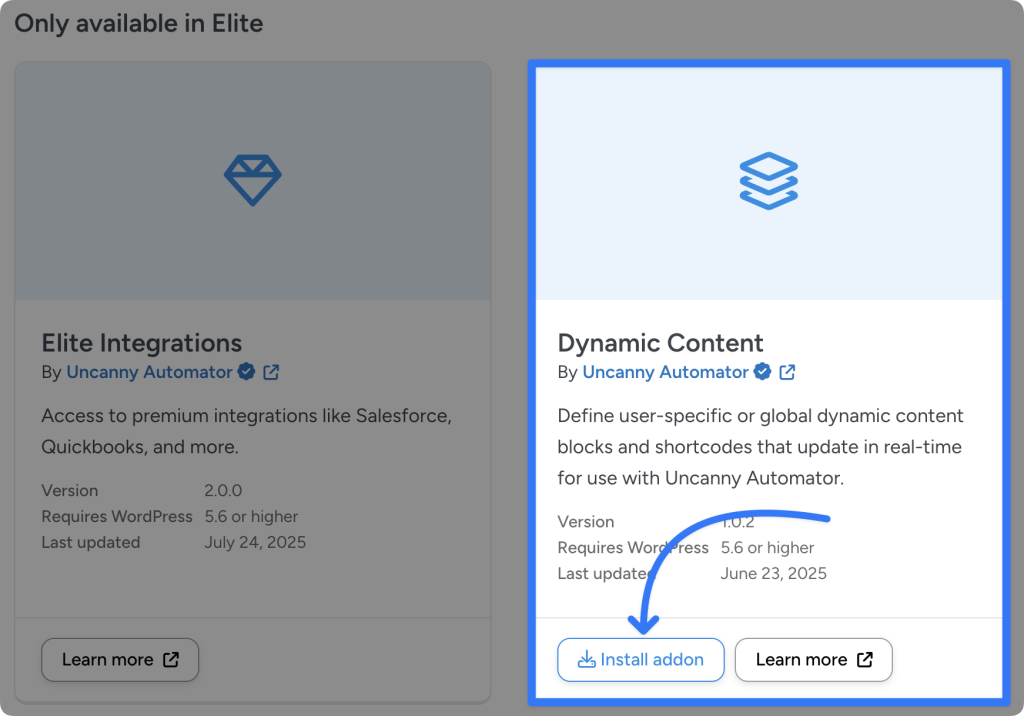1024x716 pixels.
Task: Click Learn more on the Dynamic Content card
Action: point(813,659)
